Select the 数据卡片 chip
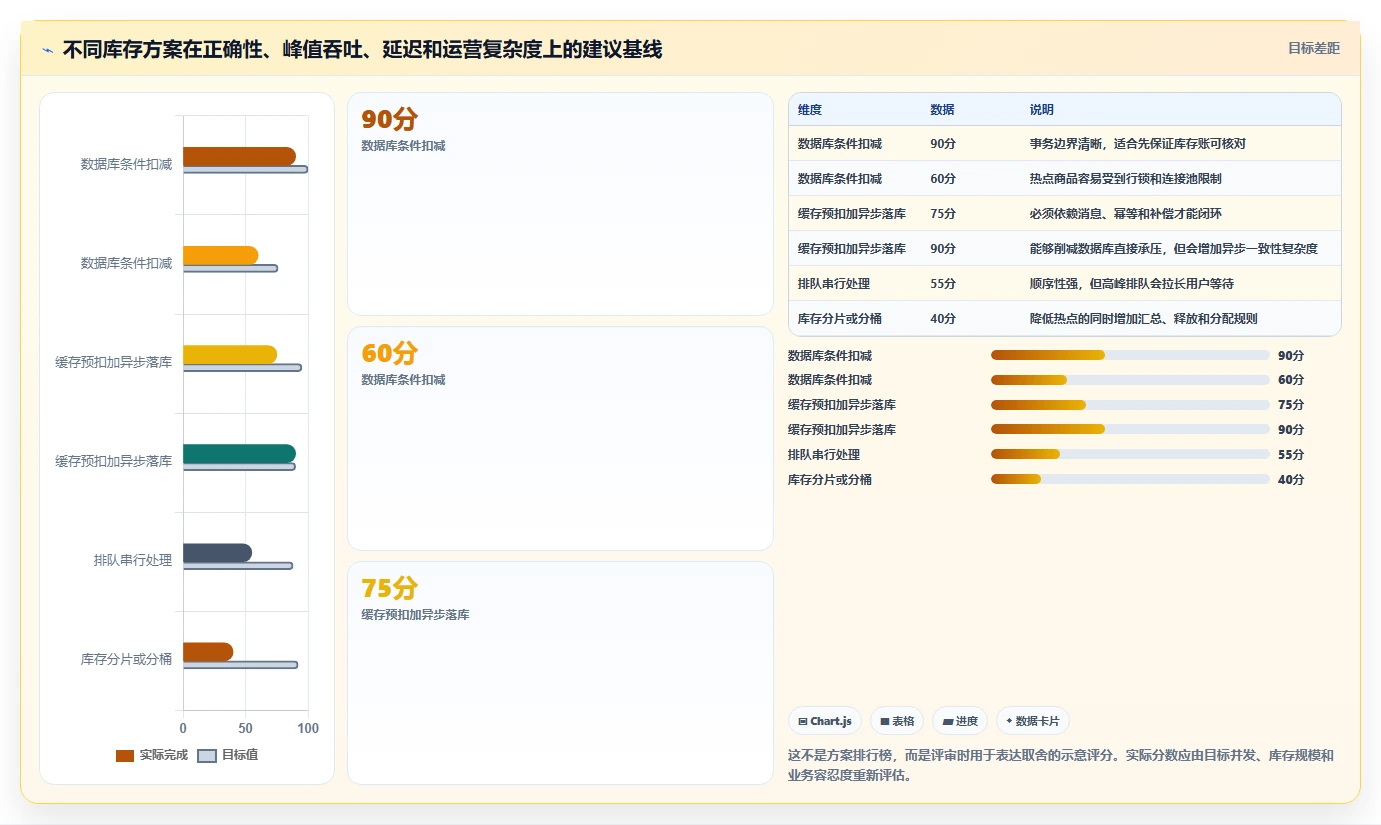Viewport: 1381px width, 825px height. click(1033, 721)
